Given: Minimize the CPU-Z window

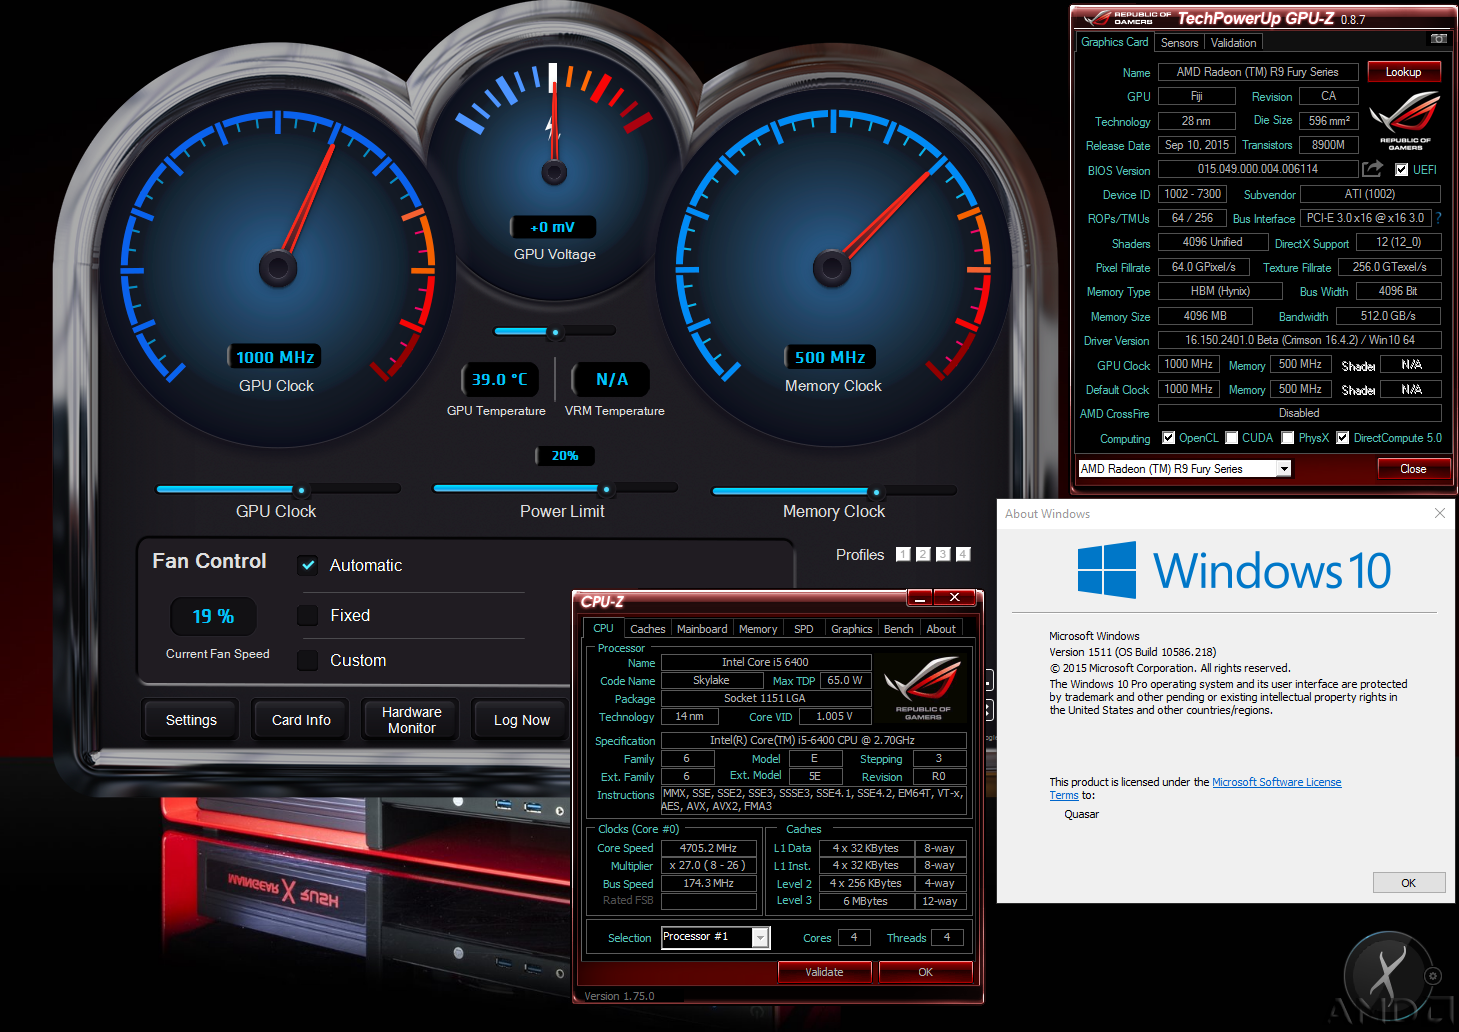Looking at the screenshot, I should [x=919, y=598].
